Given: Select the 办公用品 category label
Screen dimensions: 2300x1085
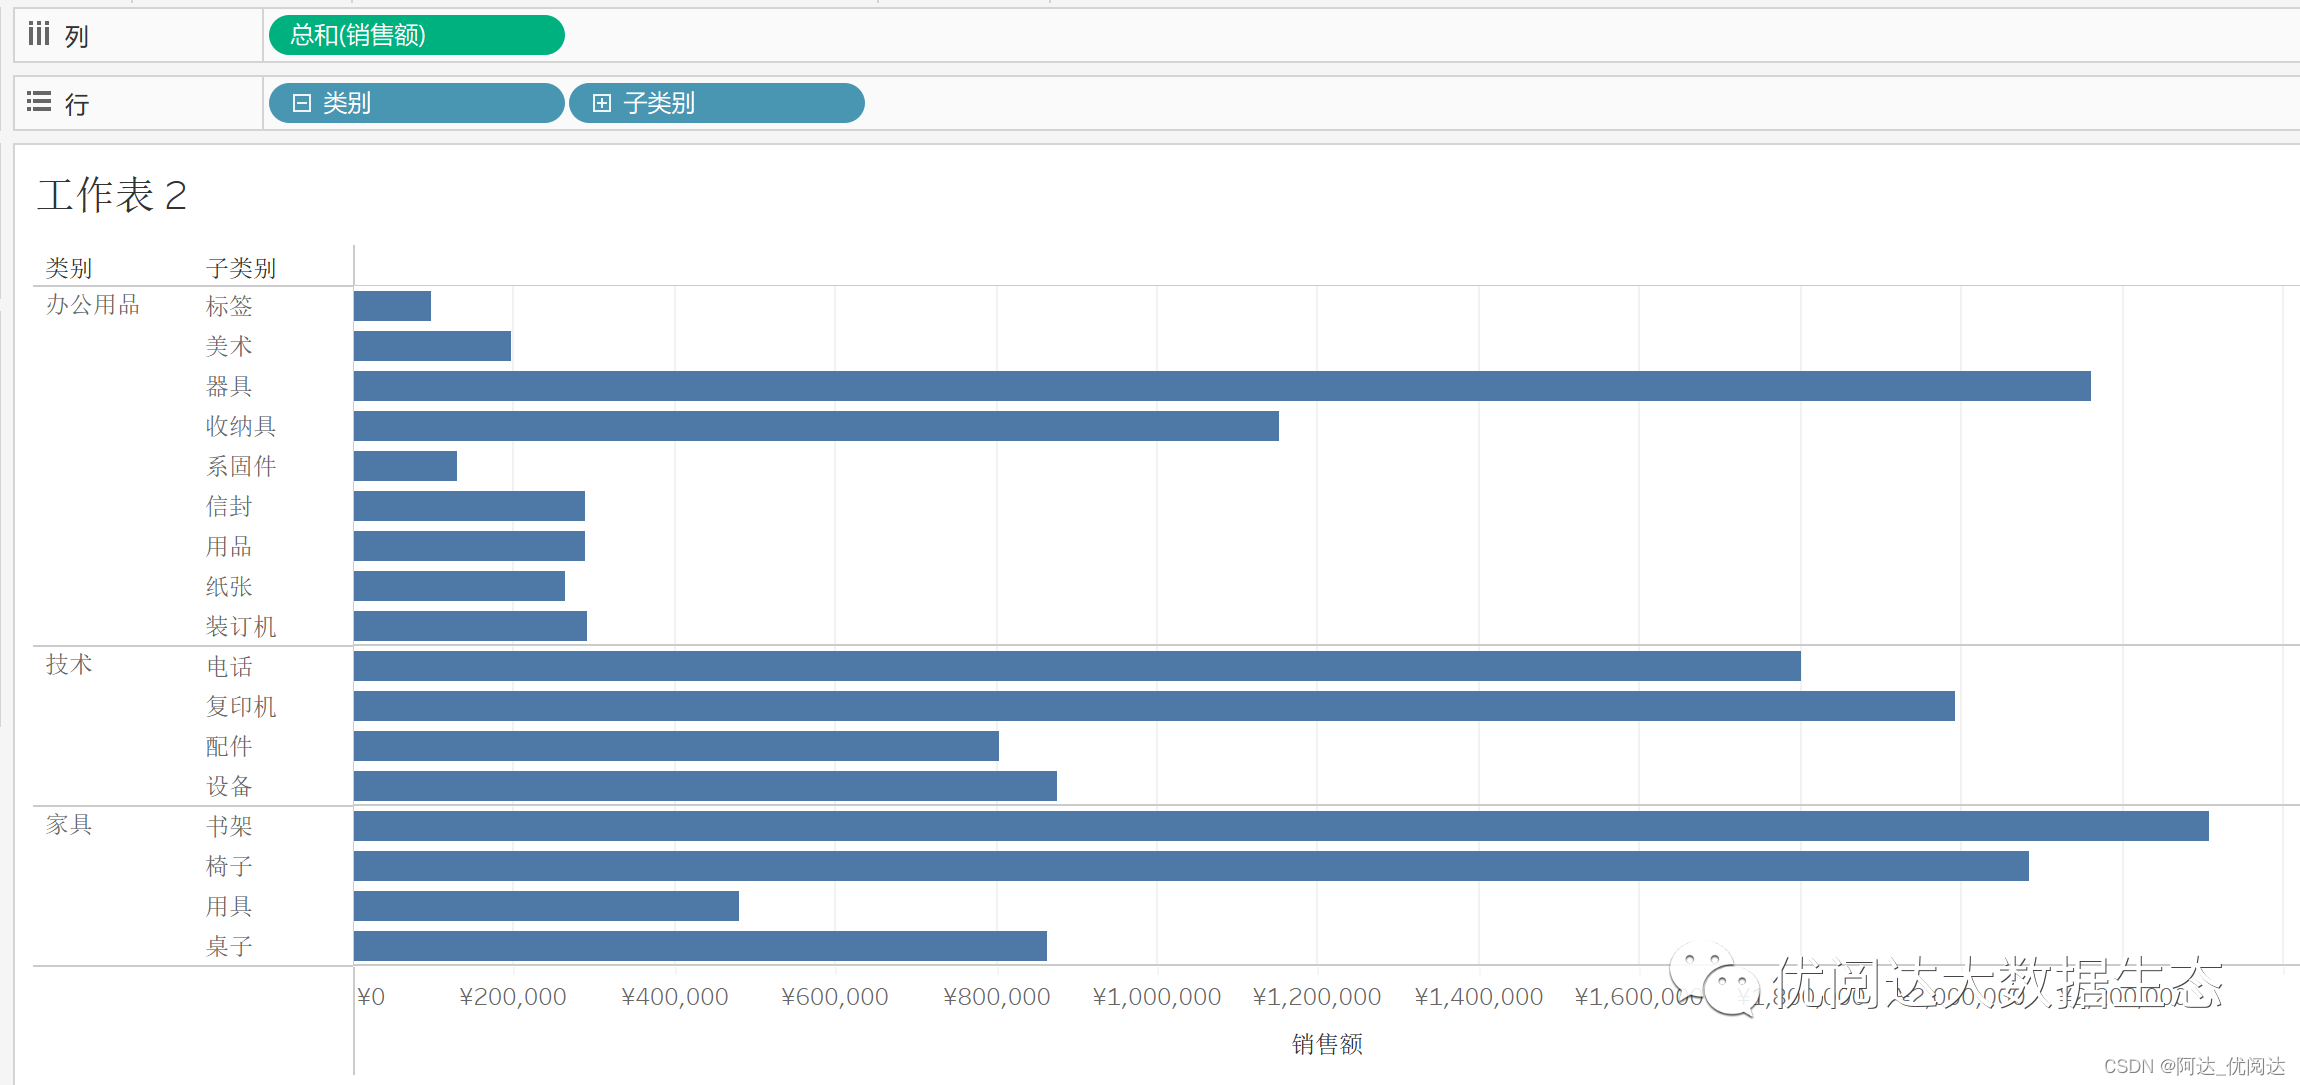Looking at the screenshot, I should click(93, 305).
